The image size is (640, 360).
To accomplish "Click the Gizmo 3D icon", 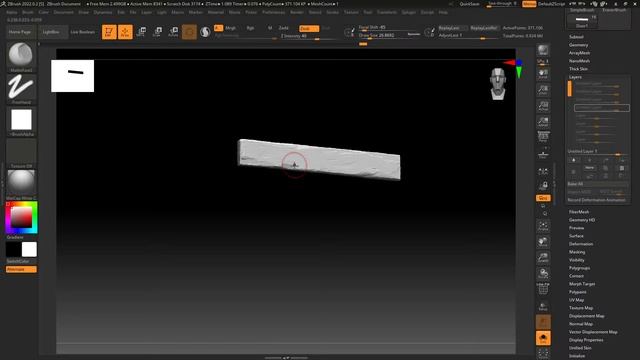I will click(189, 32).
